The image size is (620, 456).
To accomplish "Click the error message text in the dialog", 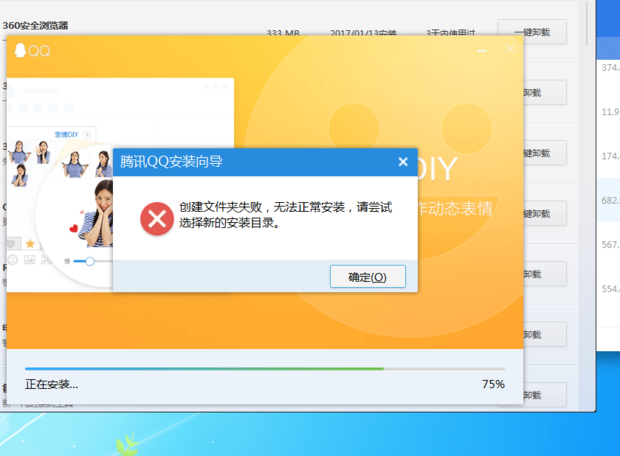I will click(x=285, y=215).
